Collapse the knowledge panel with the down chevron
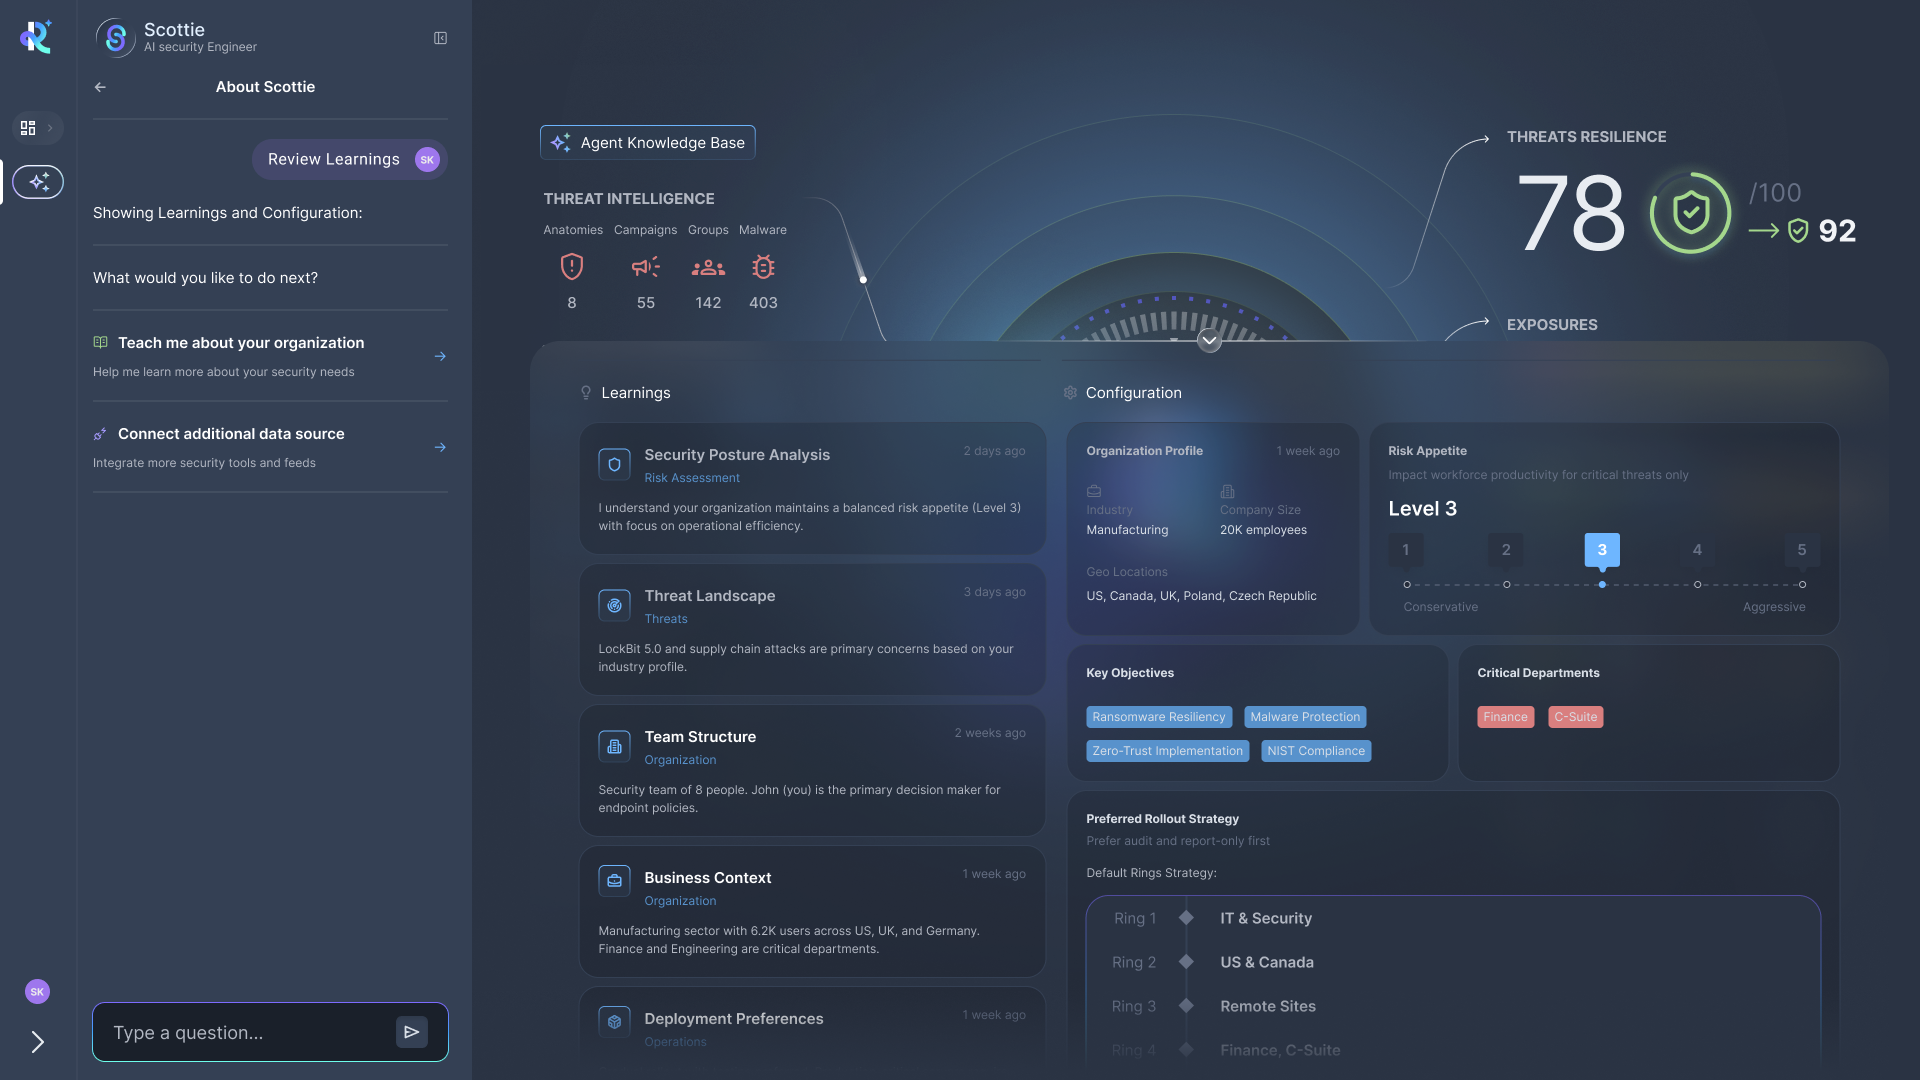The width and height of the screenshot is (1920, 1080). point(1209,340)
